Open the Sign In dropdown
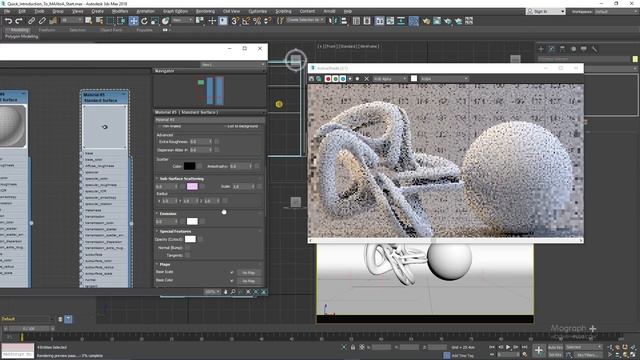 [x=546, y=11]
